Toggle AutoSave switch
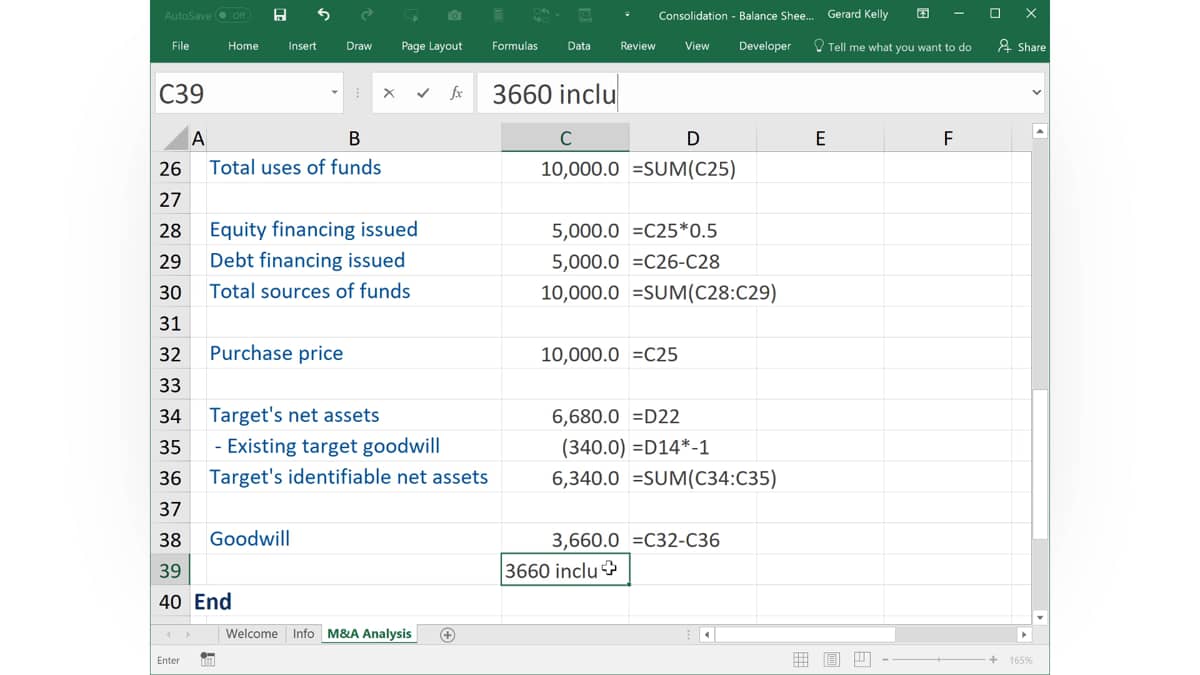Screen dimensions: 1200x675 click(x=233, y=15)
